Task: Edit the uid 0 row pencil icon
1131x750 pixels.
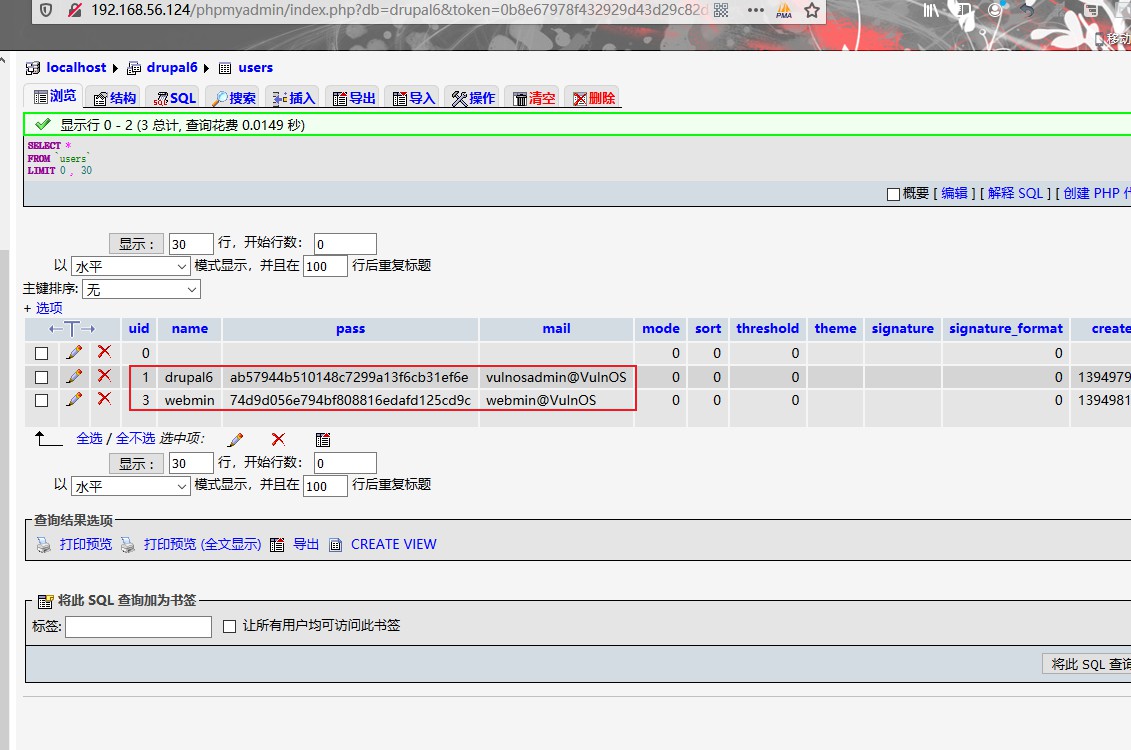Action: [x=74, y=352]
